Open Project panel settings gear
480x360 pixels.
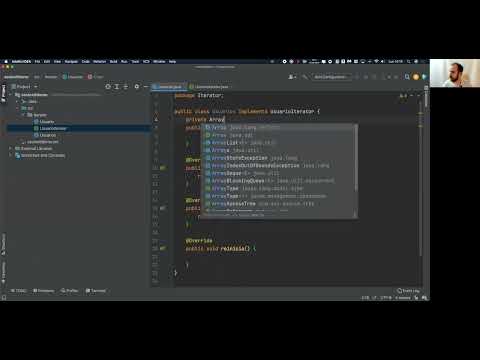coord(137,87)
